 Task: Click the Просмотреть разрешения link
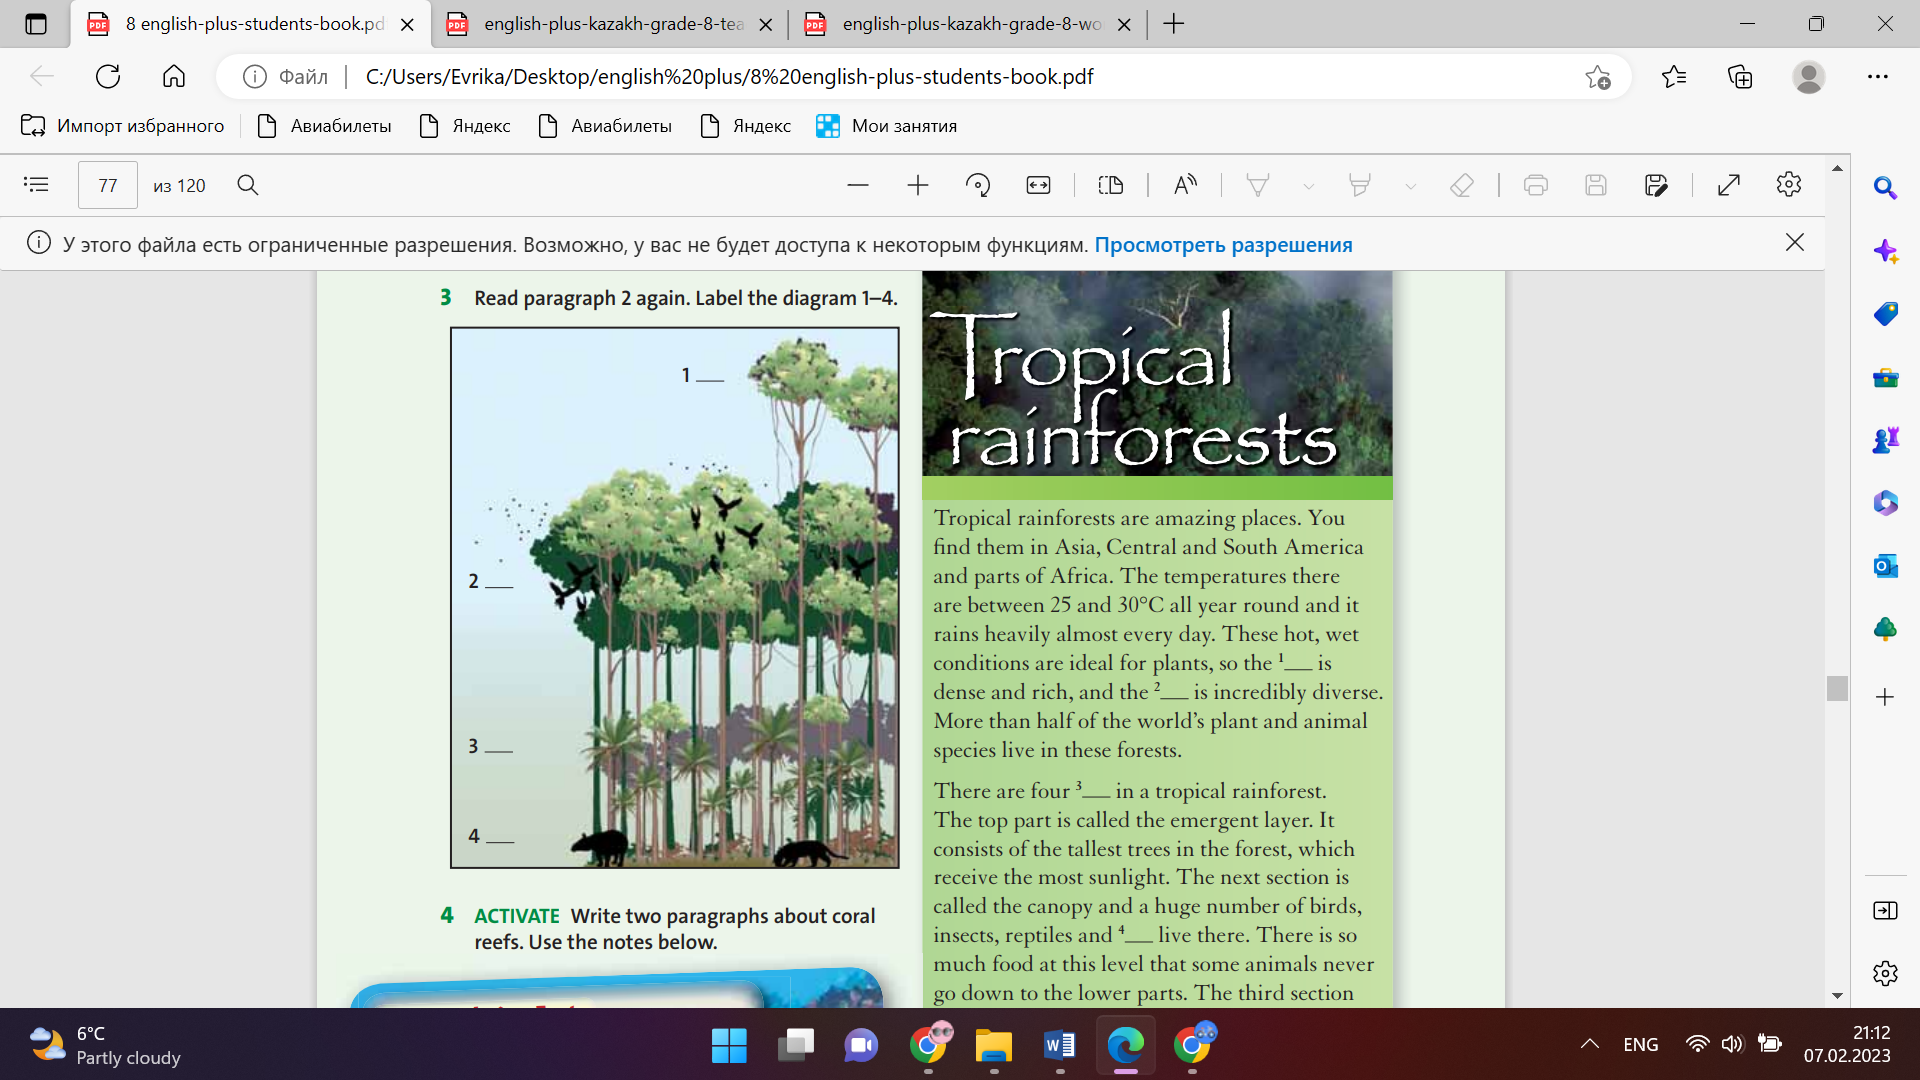coord(1223,245)
